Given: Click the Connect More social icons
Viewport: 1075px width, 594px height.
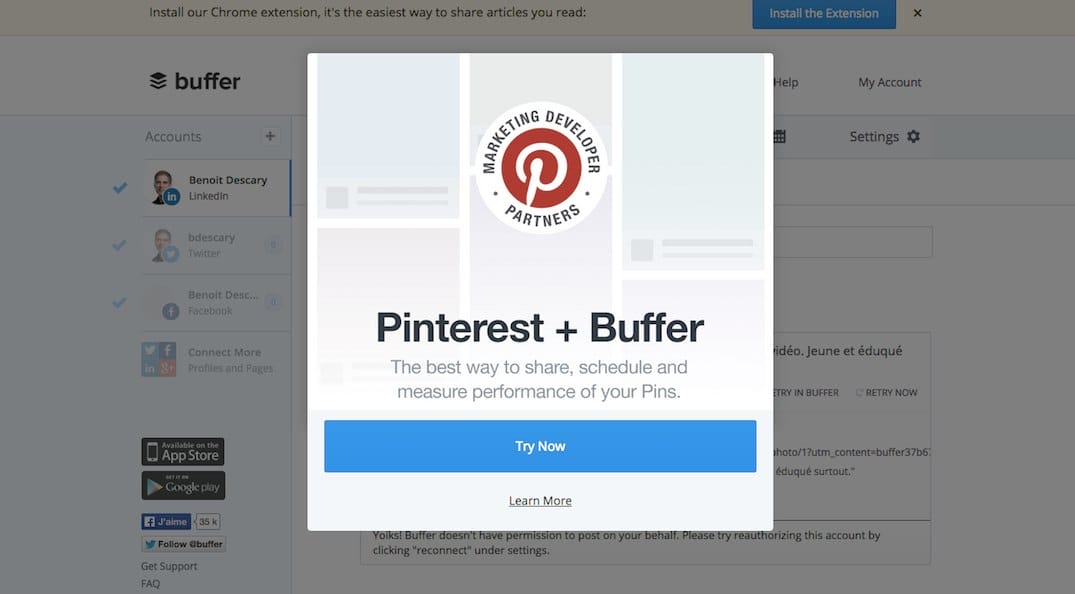Looking at the screenshot, I should 159,360.
